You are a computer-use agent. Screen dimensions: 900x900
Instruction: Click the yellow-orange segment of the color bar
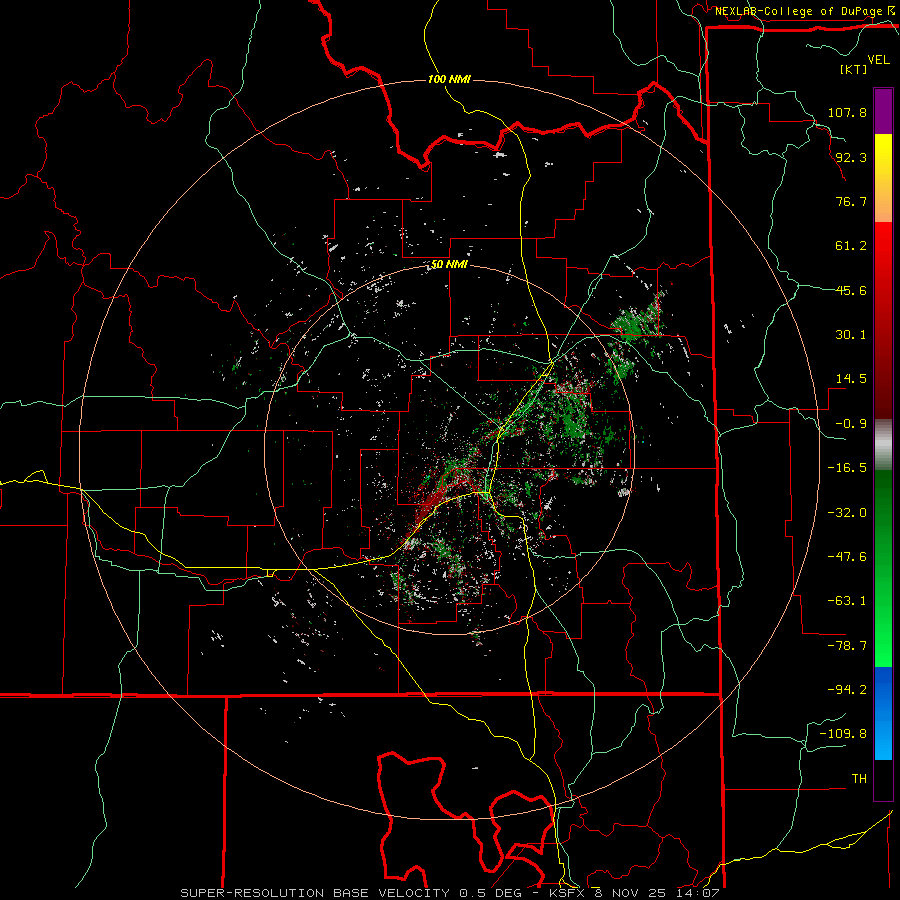tap(883, 178)
